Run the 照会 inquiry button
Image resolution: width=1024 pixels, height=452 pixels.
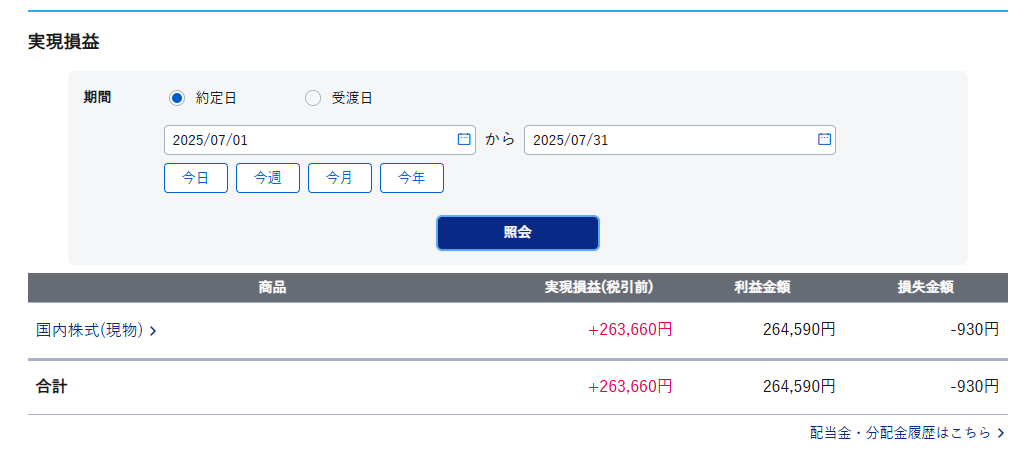[x=517, y=233]
